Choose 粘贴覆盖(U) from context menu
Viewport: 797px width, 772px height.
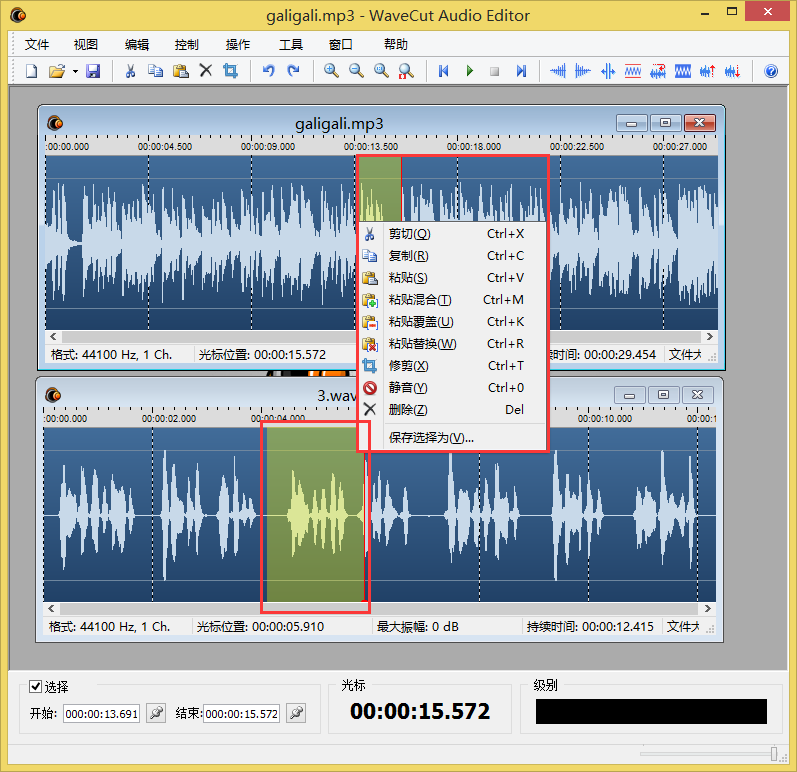(452, 322)
